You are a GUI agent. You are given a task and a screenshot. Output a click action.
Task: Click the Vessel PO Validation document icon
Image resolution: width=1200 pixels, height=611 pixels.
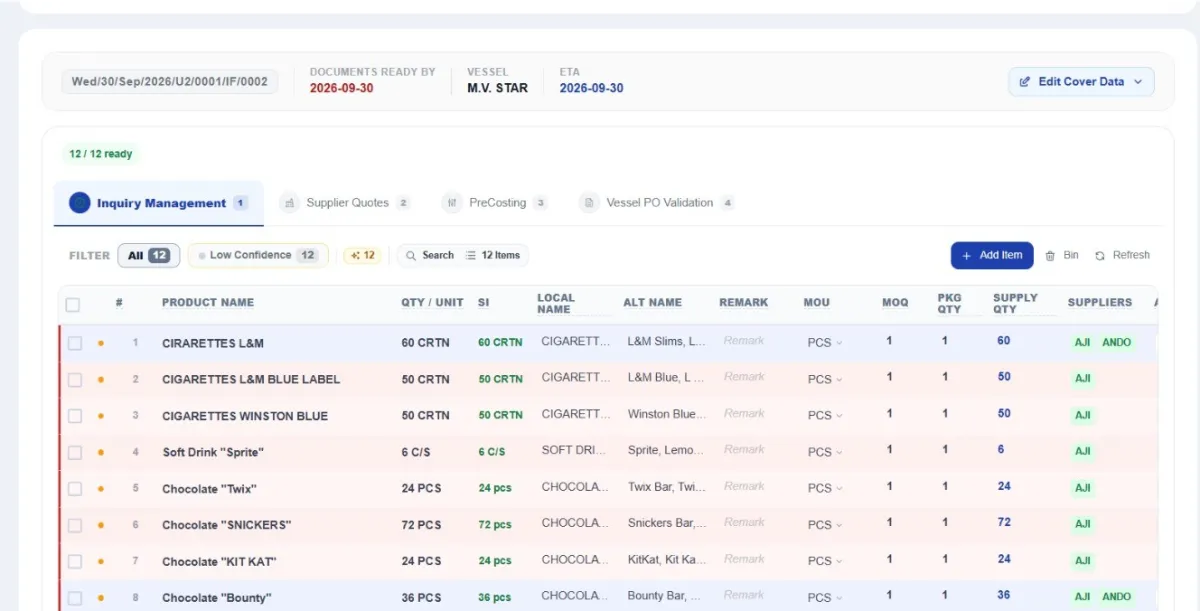[x=589, y=203]
